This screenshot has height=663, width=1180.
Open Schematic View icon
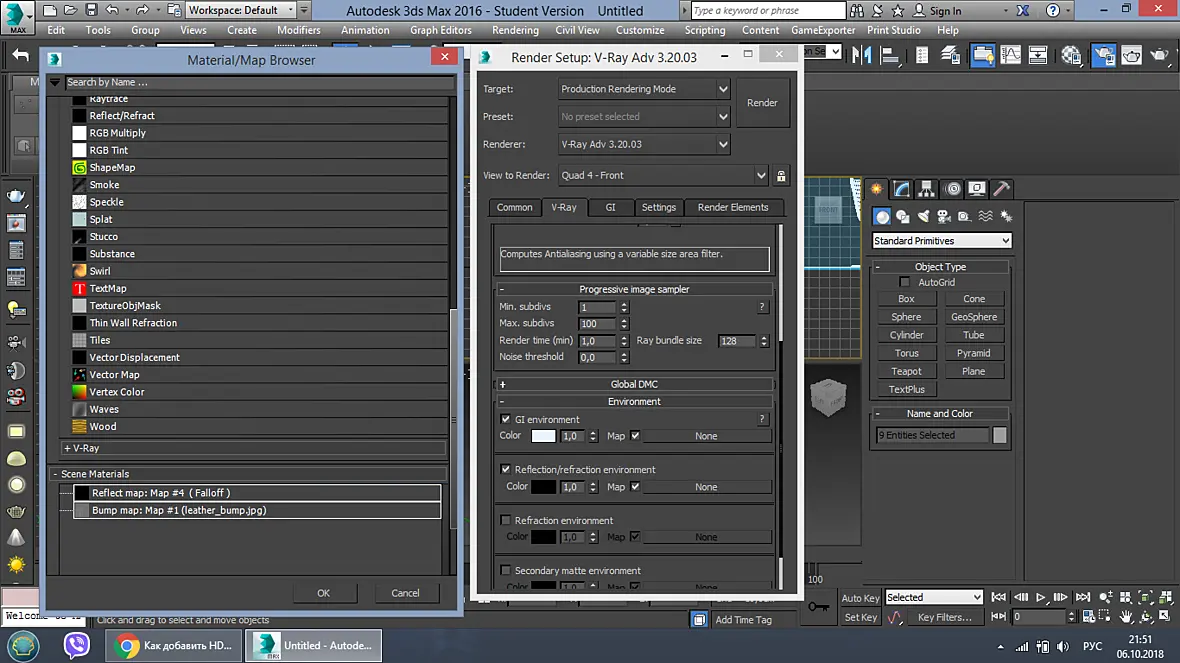[1039, 55]
